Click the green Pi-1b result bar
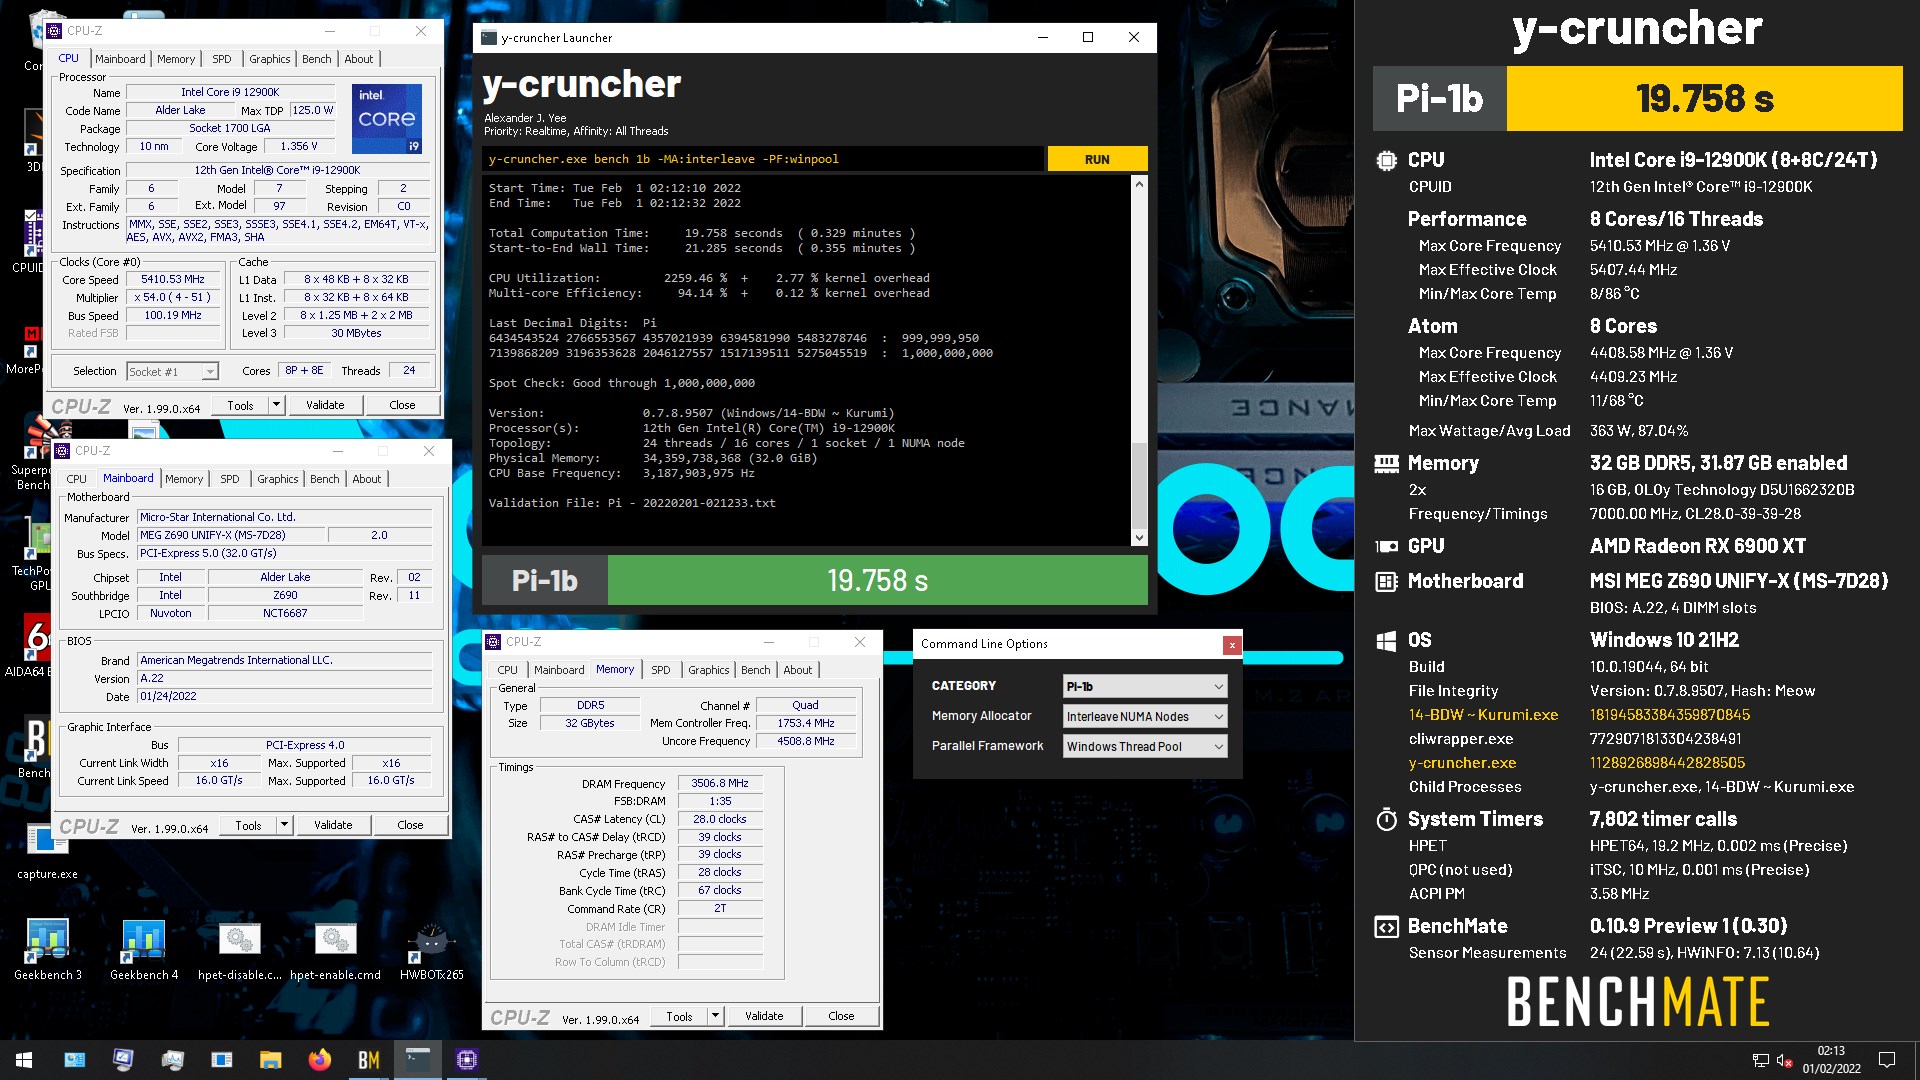1920x1080 pixels. [877, 581]
